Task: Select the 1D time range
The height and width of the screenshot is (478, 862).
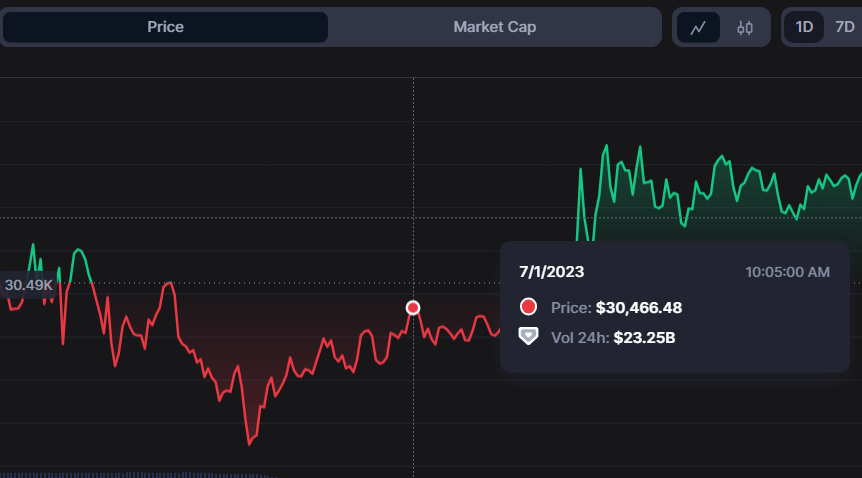Action: (804, 27)
